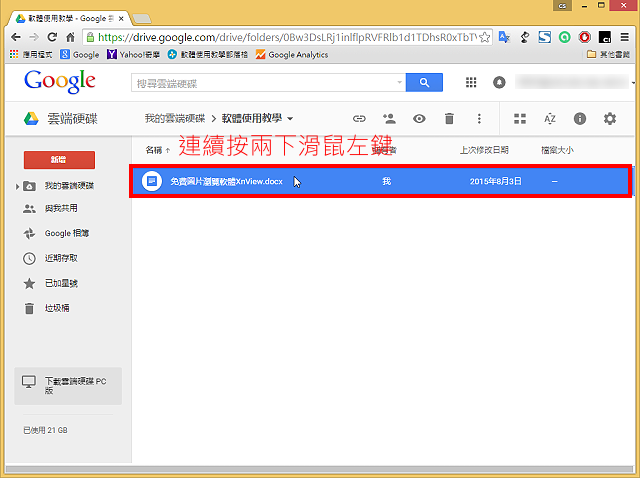
Task: Click the preview eye icon
Action: point(419,119)
